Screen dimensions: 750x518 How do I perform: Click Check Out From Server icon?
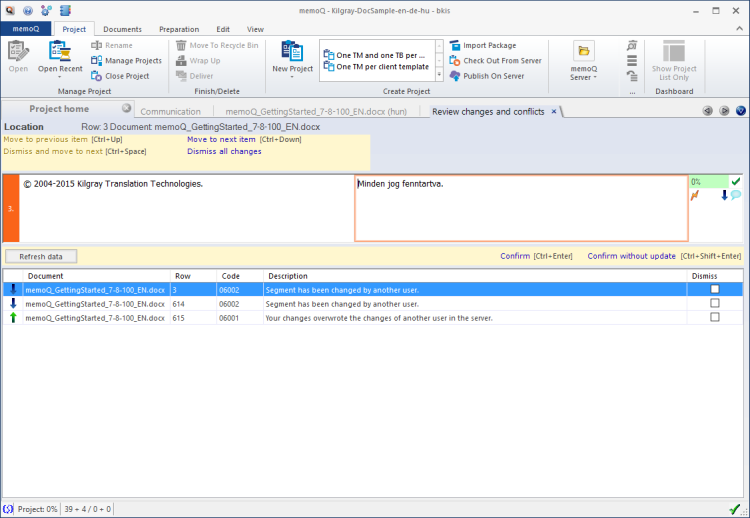pyautogui.click(x=455, y=60)
